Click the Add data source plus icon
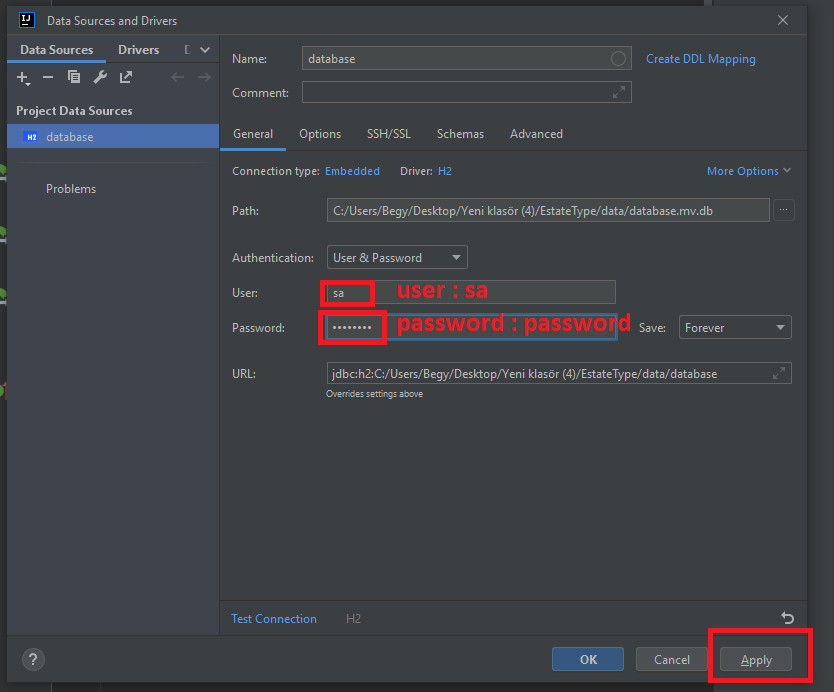This screenshot has width=834, height=692. (x=23, y=78)
